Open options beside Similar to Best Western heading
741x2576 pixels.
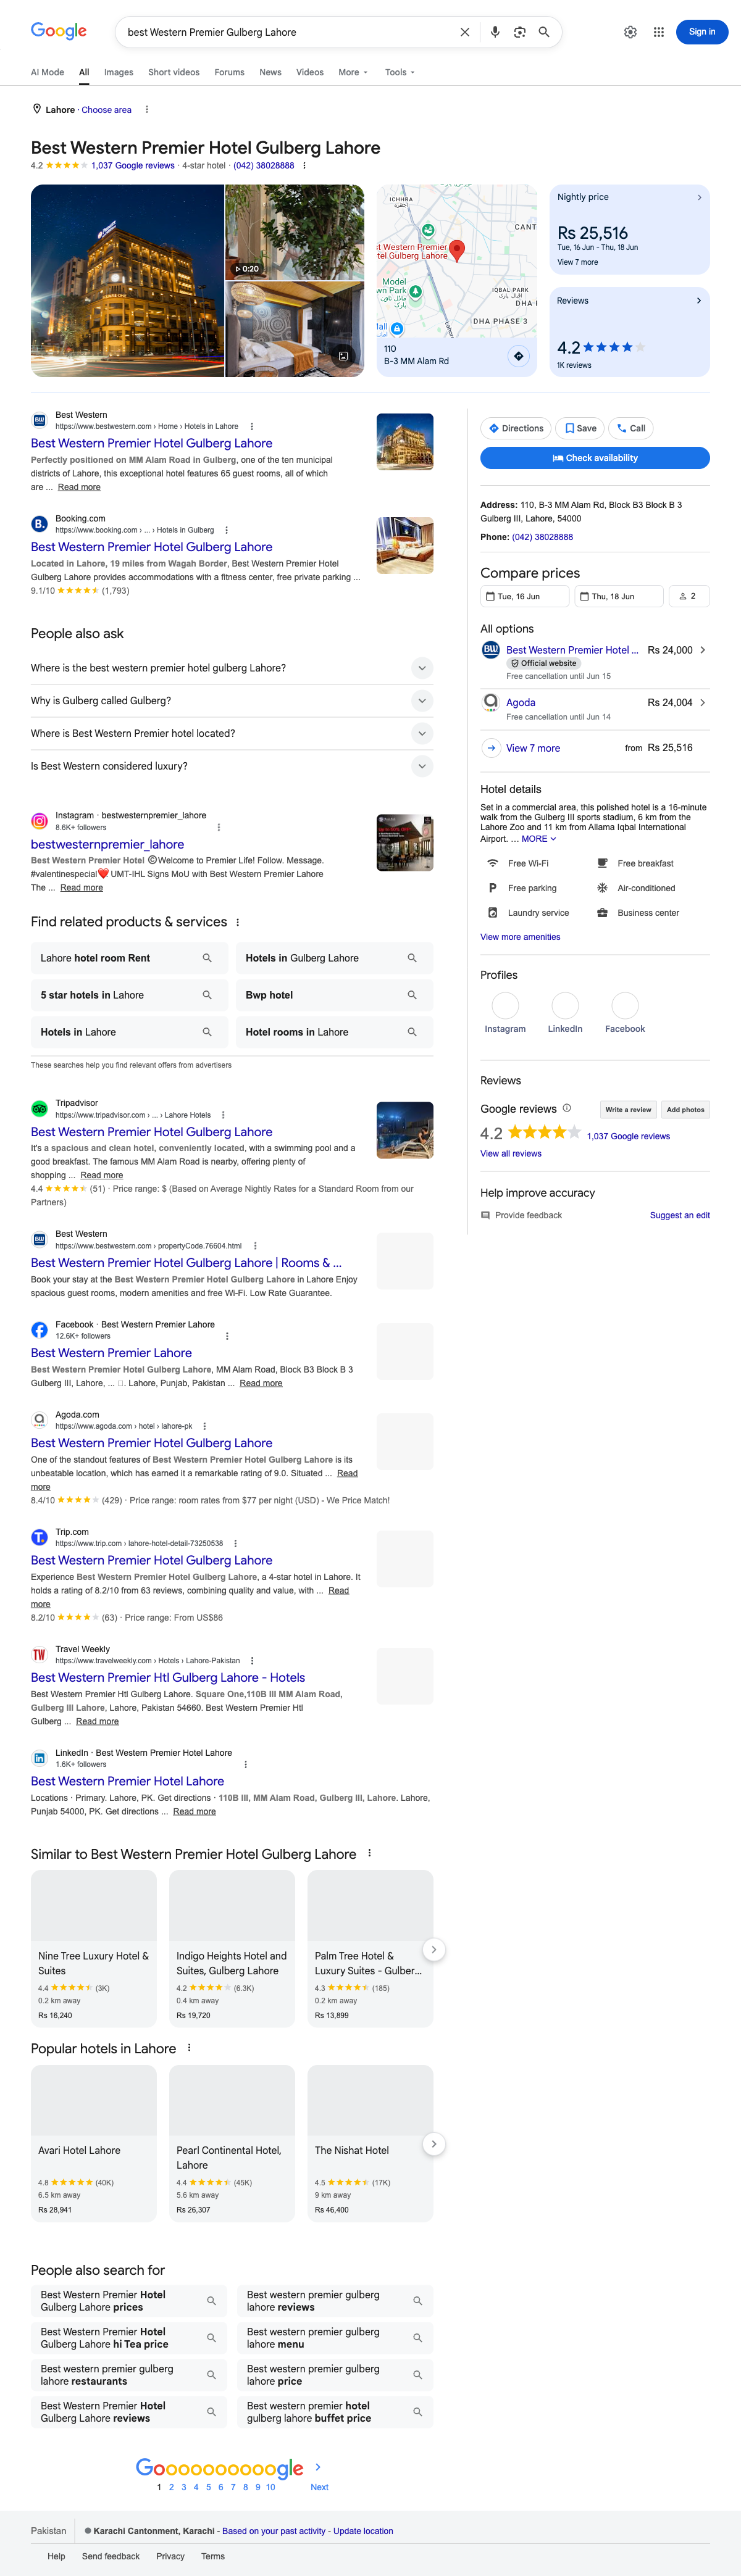[370, 1853]
